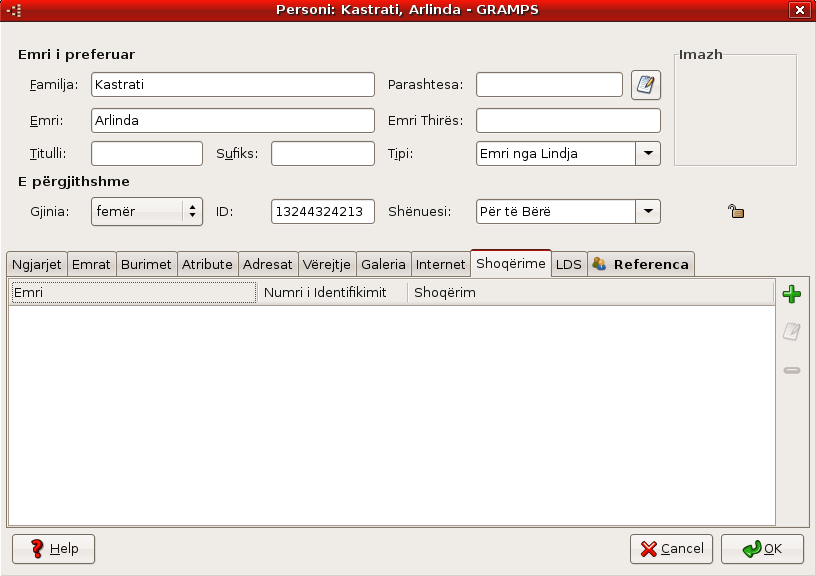Switch to the Ngjarjet tab
This screenshot has height=576, width=816.
(36, 264)
